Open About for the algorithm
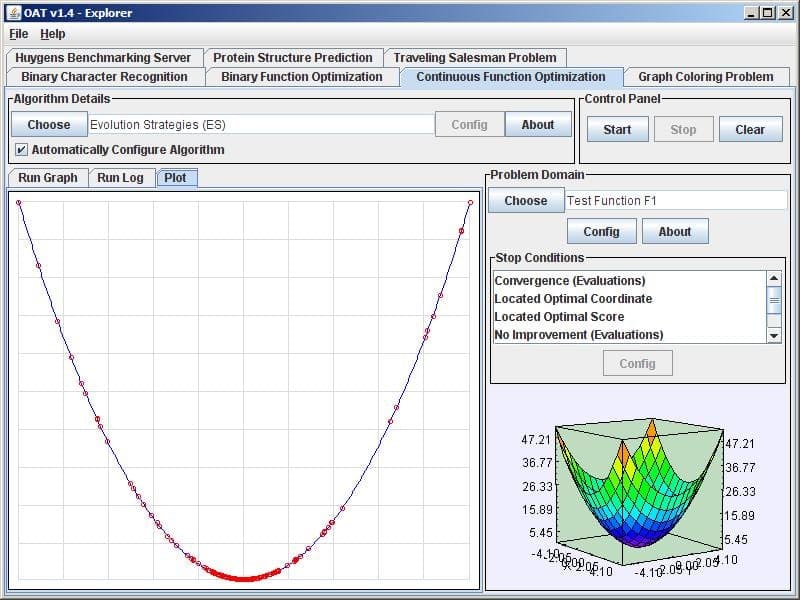The image size is (800, 600). 537,125
